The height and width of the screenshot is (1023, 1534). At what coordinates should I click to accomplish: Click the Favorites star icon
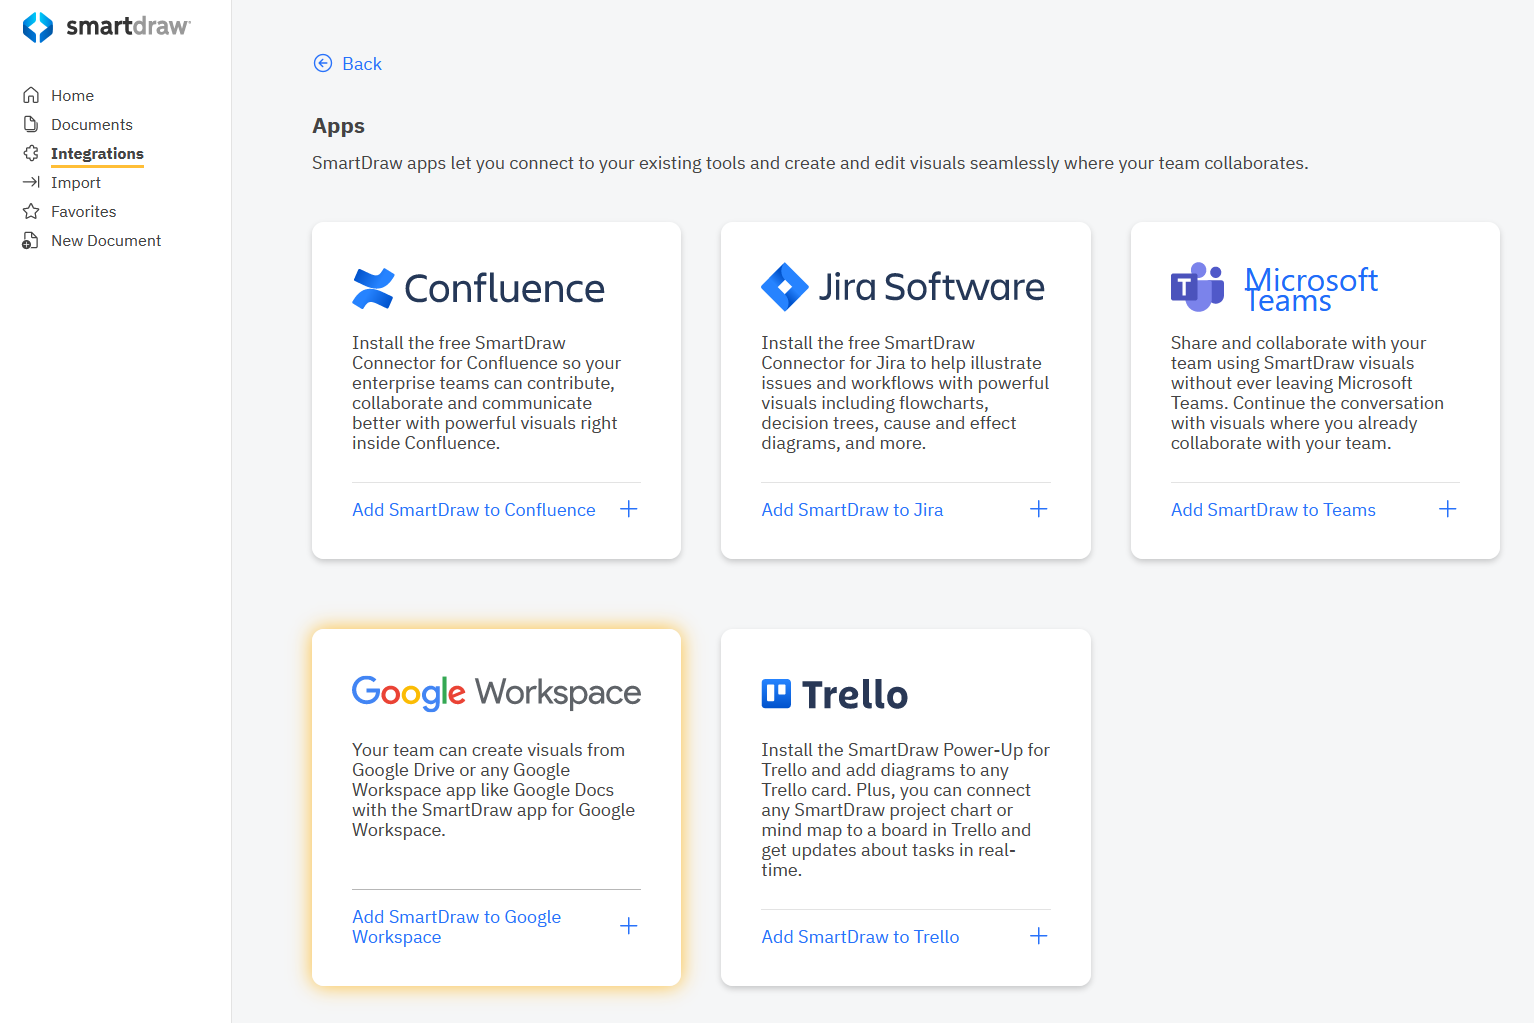pos(31,212)
